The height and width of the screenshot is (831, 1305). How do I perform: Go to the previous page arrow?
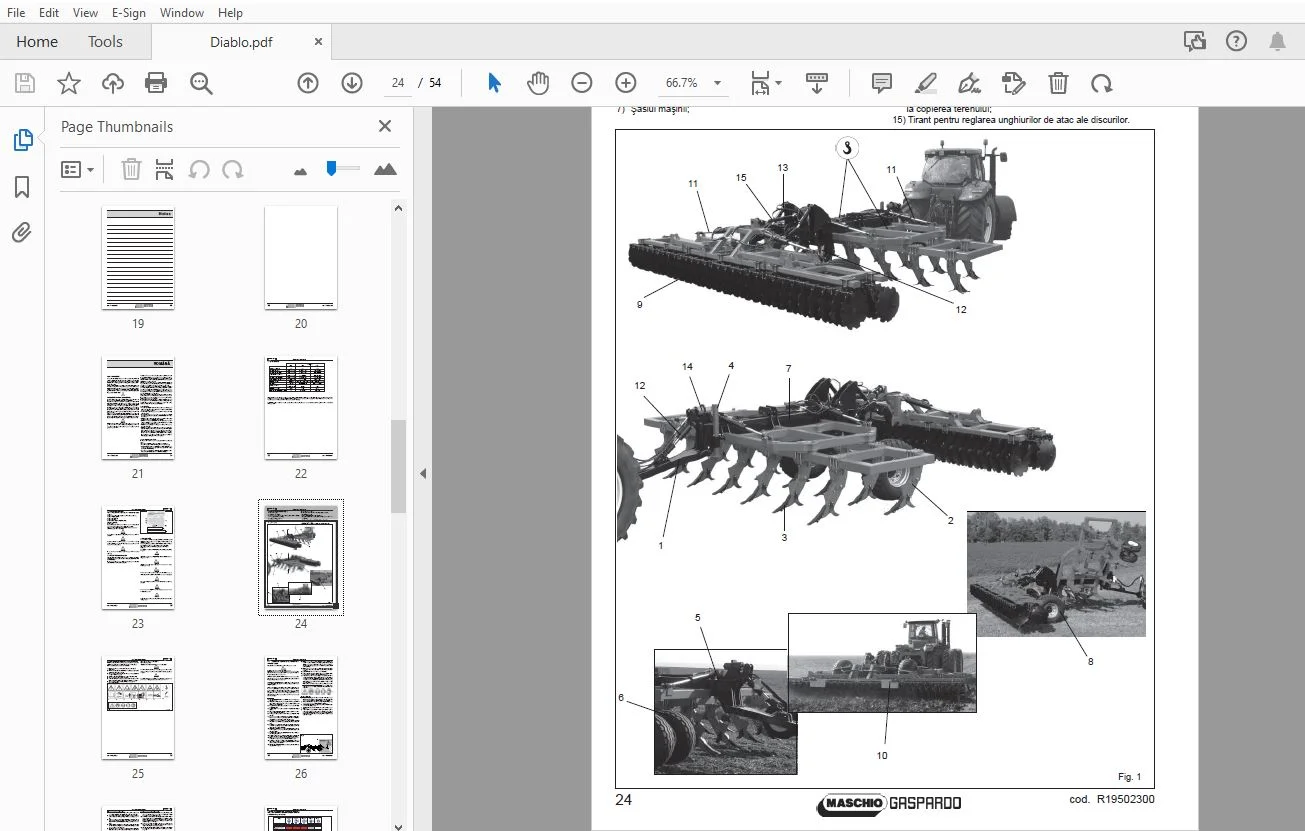click(x=308, y=83)
